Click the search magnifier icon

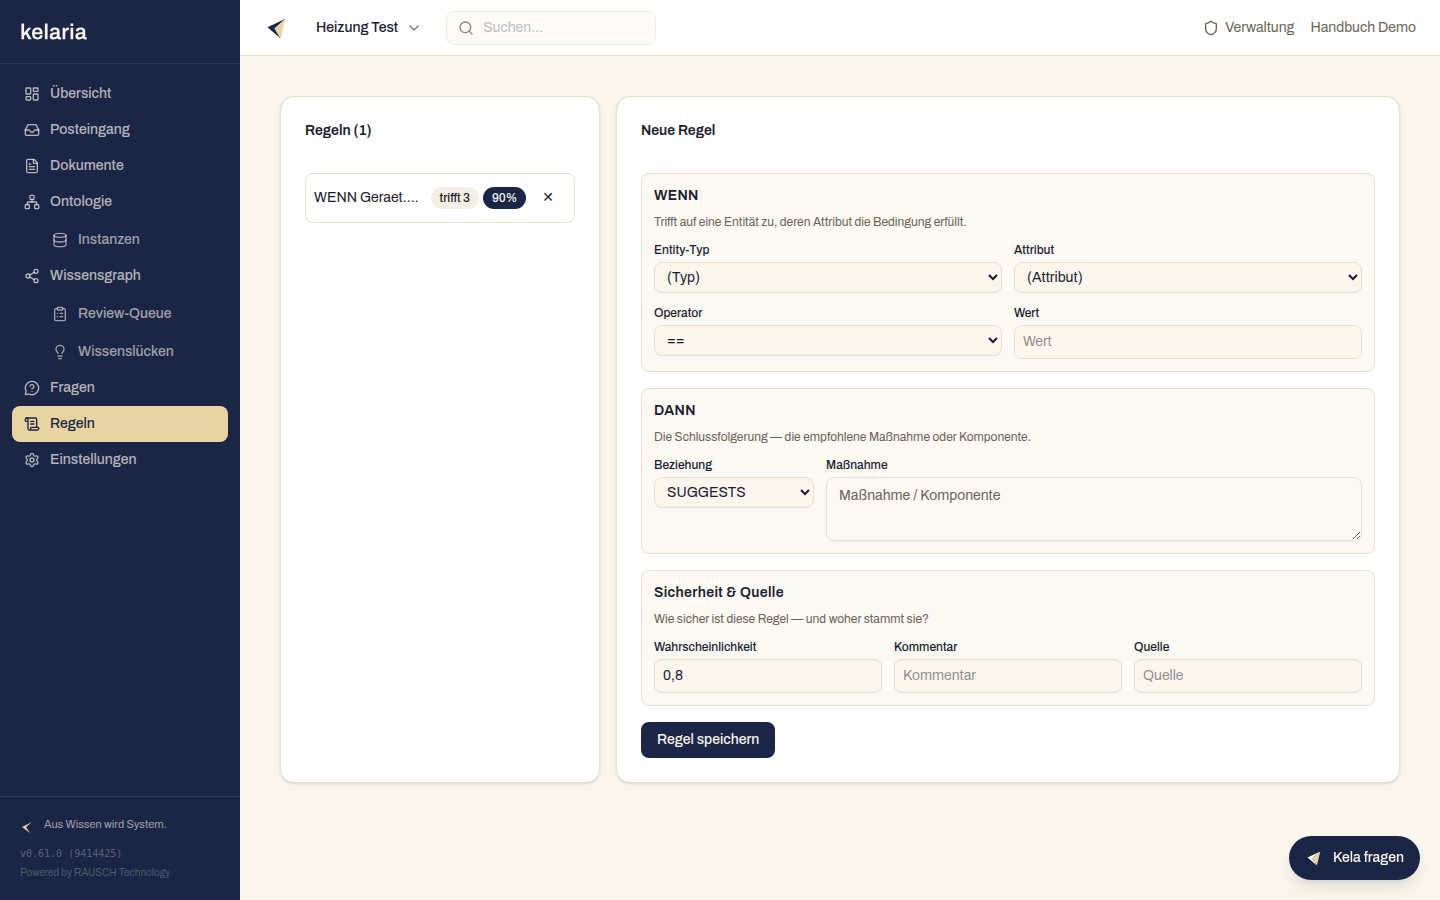point(466,28)
